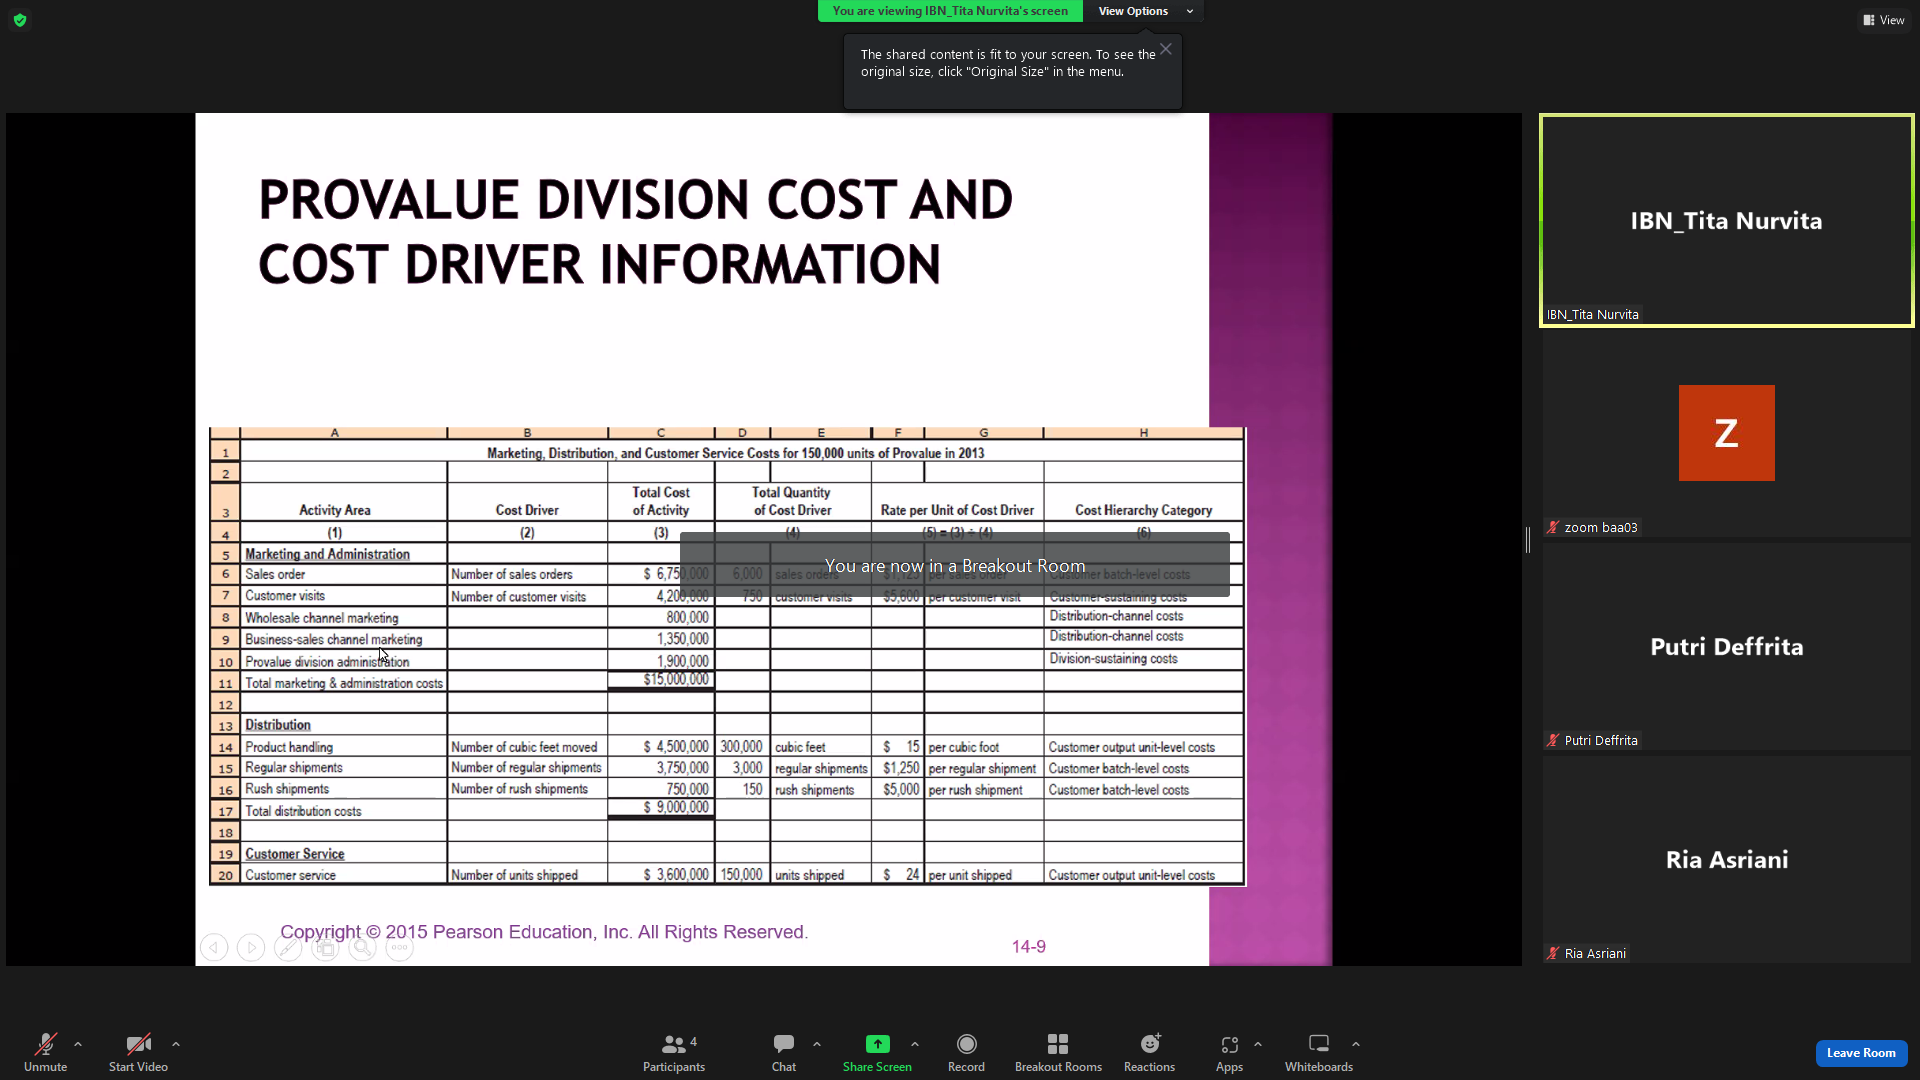Start Video from the toolbar

[x=138, y=1052]
